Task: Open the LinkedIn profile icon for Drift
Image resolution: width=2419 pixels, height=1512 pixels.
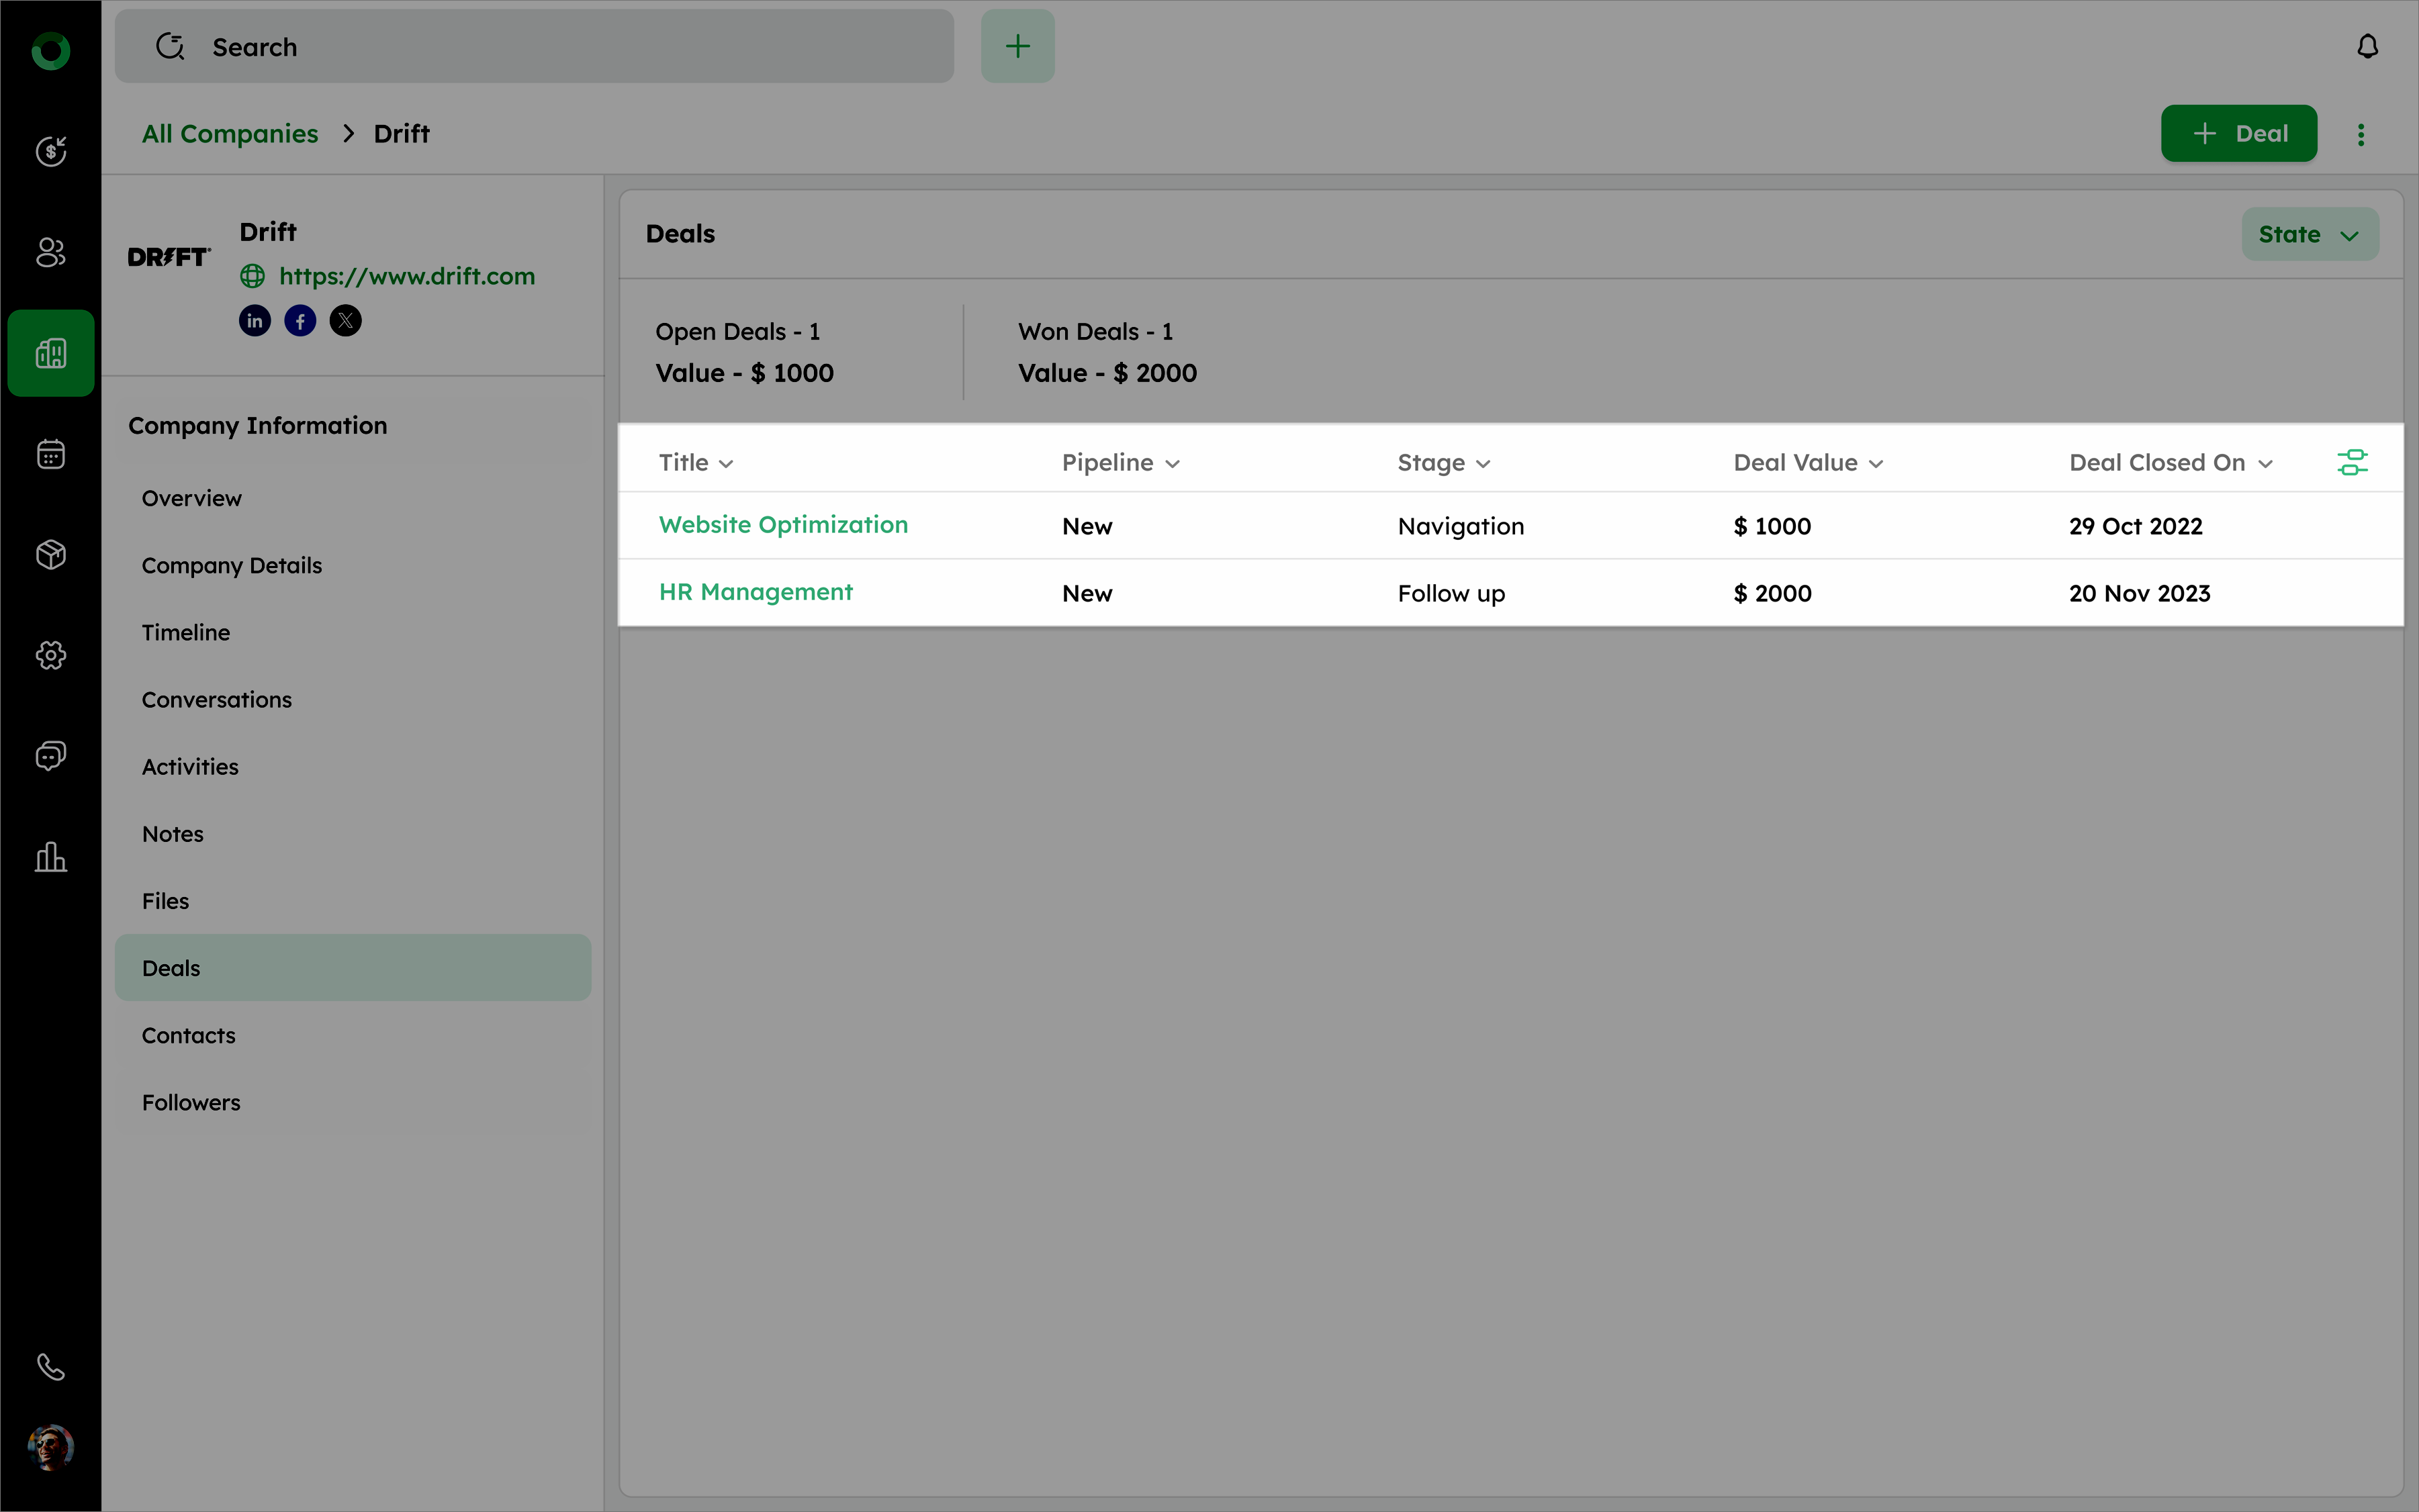Action: (x=255, y=321)
